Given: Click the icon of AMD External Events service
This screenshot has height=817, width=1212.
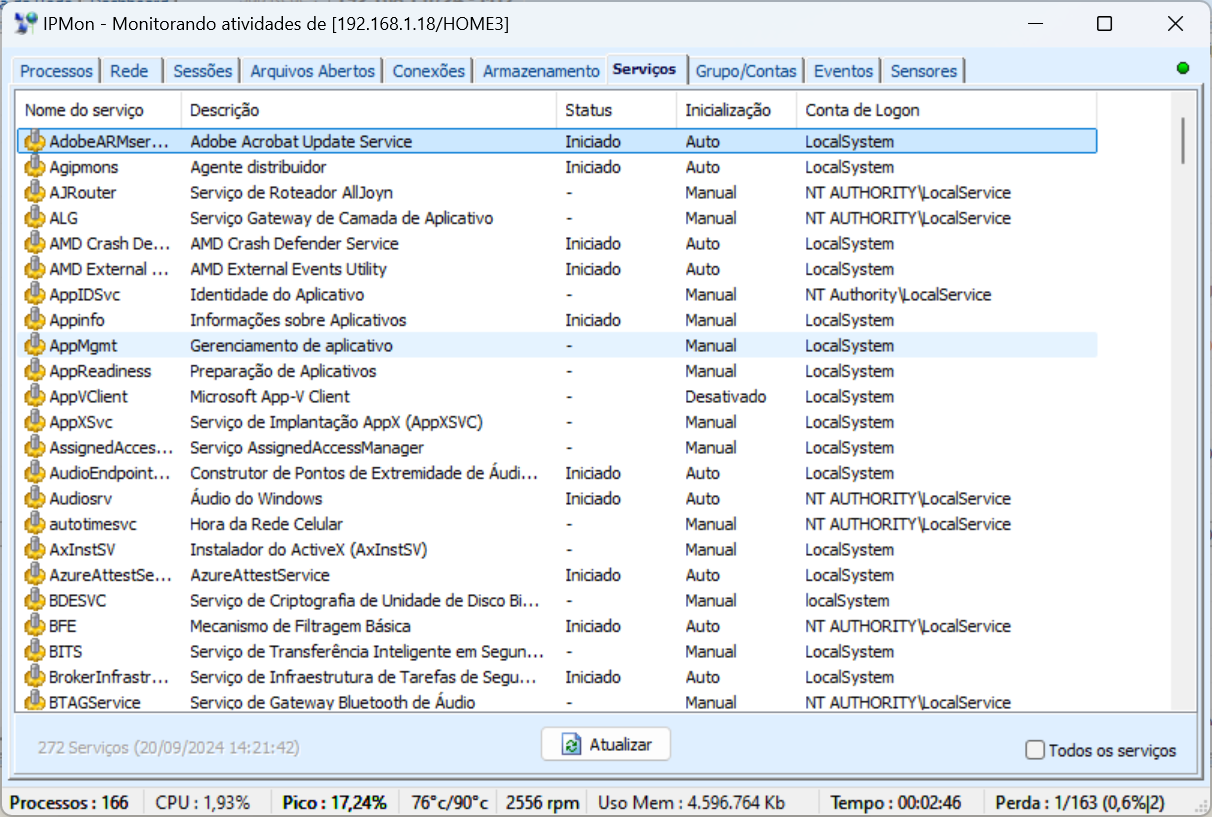Looking at the screenshot, I should pos(34,269).
